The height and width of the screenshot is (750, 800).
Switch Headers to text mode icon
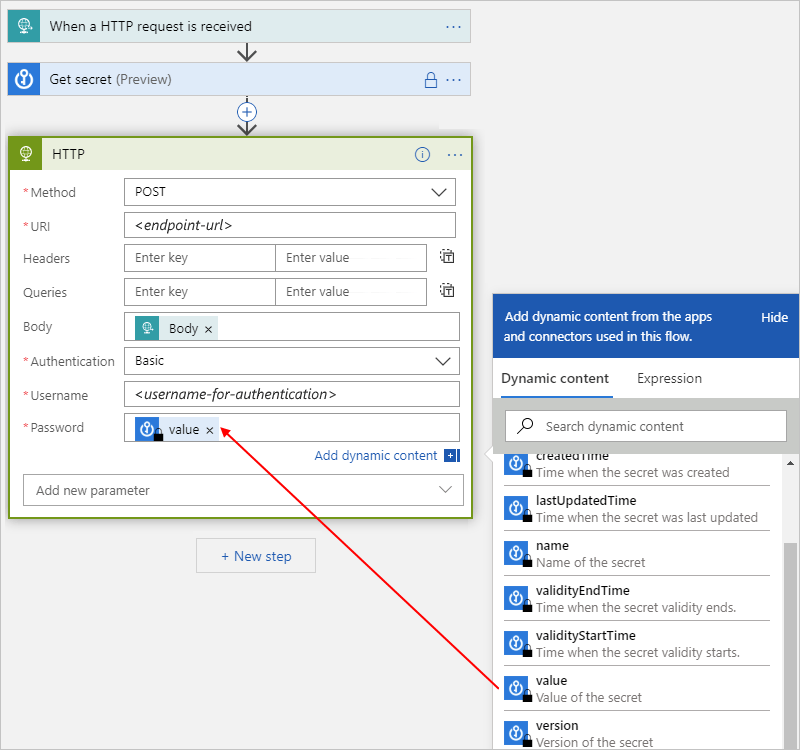pos(446,256)
